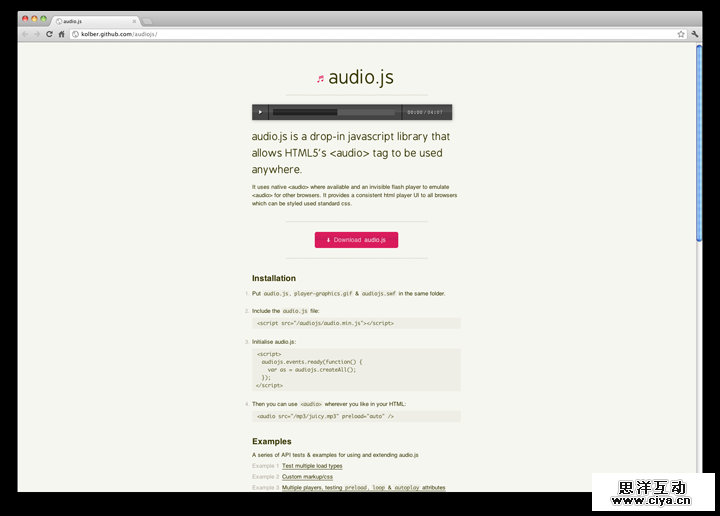The width and height of the screenshot is (720, 516).
Task: Click the Download audio.js button
Action: tap(356, 240)
